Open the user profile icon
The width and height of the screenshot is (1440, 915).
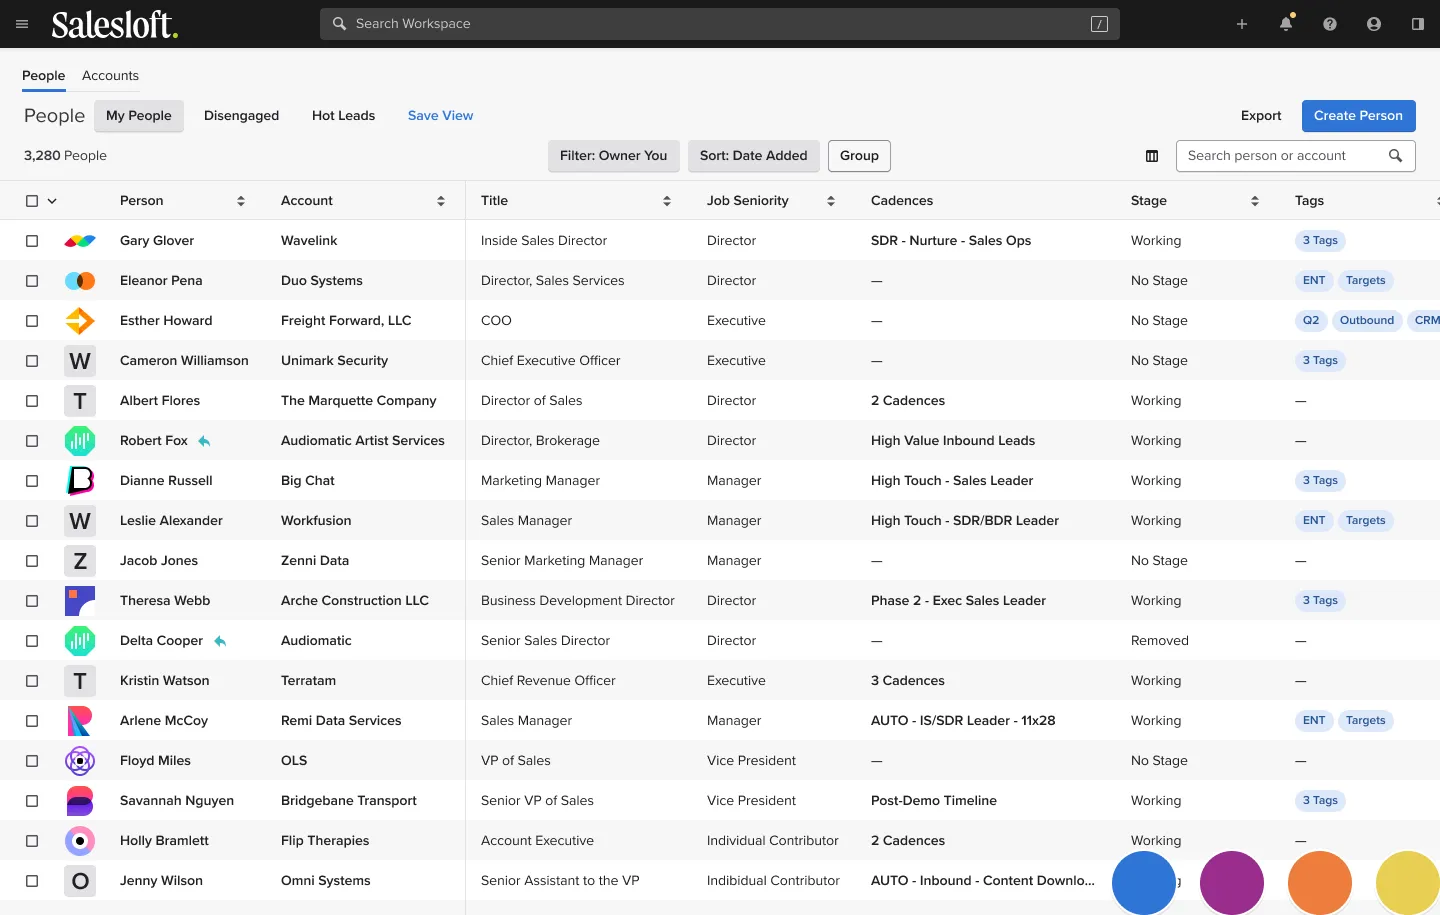[x=1374, y=24]
